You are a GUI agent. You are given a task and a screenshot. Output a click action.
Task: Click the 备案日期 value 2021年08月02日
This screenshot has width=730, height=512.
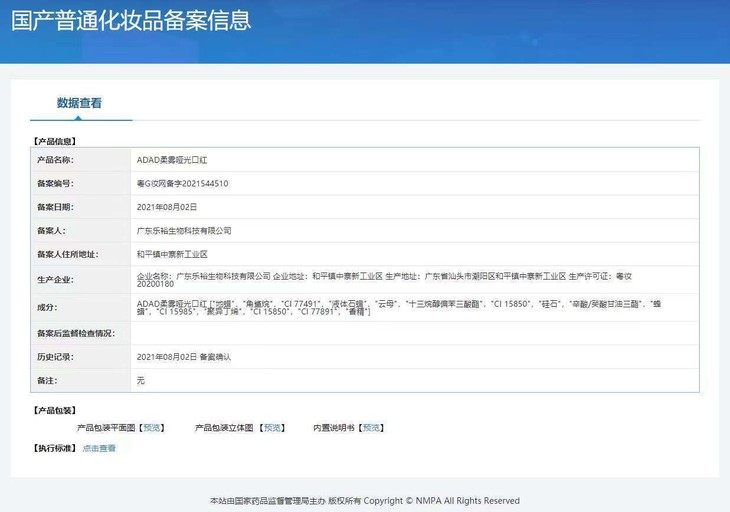point(167,207)
